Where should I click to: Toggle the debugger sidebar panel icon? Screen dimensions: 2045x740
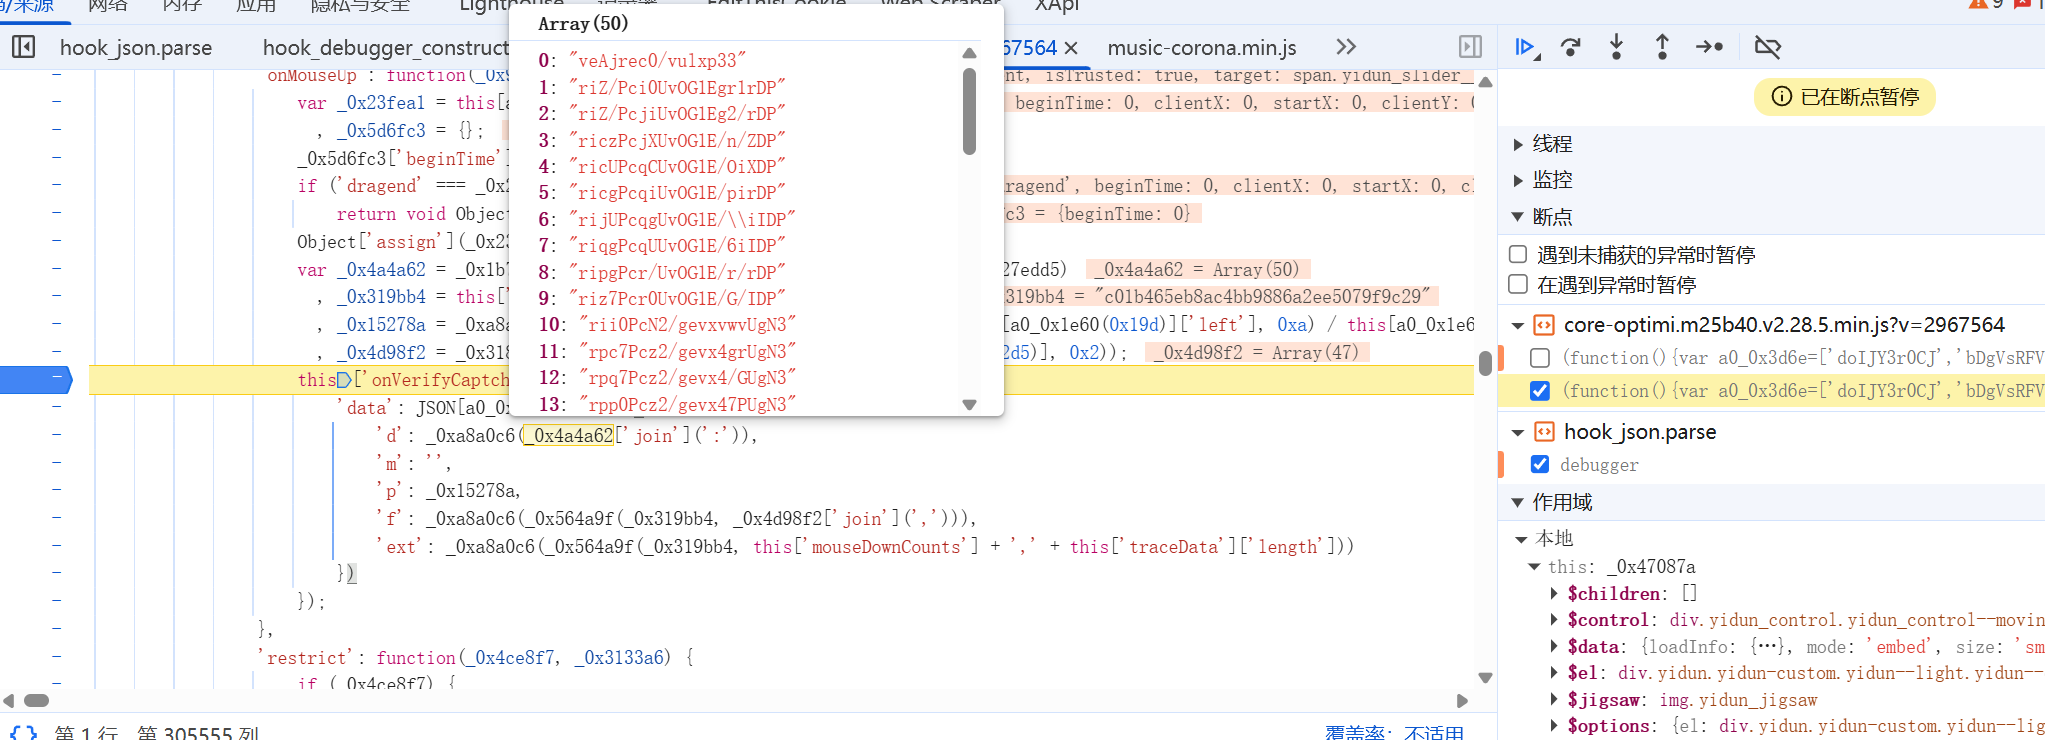tap(1470, 47)
